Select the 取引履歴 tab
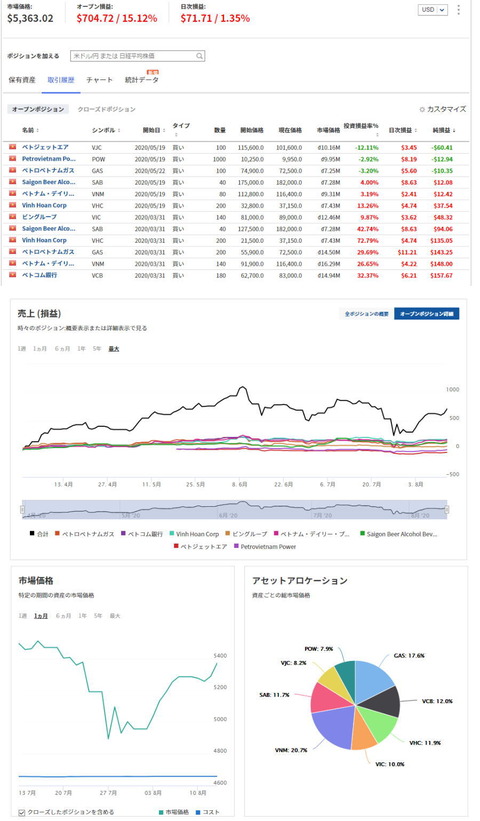The height and width of the screenshot is (821, 480). (x=61, y=80)
